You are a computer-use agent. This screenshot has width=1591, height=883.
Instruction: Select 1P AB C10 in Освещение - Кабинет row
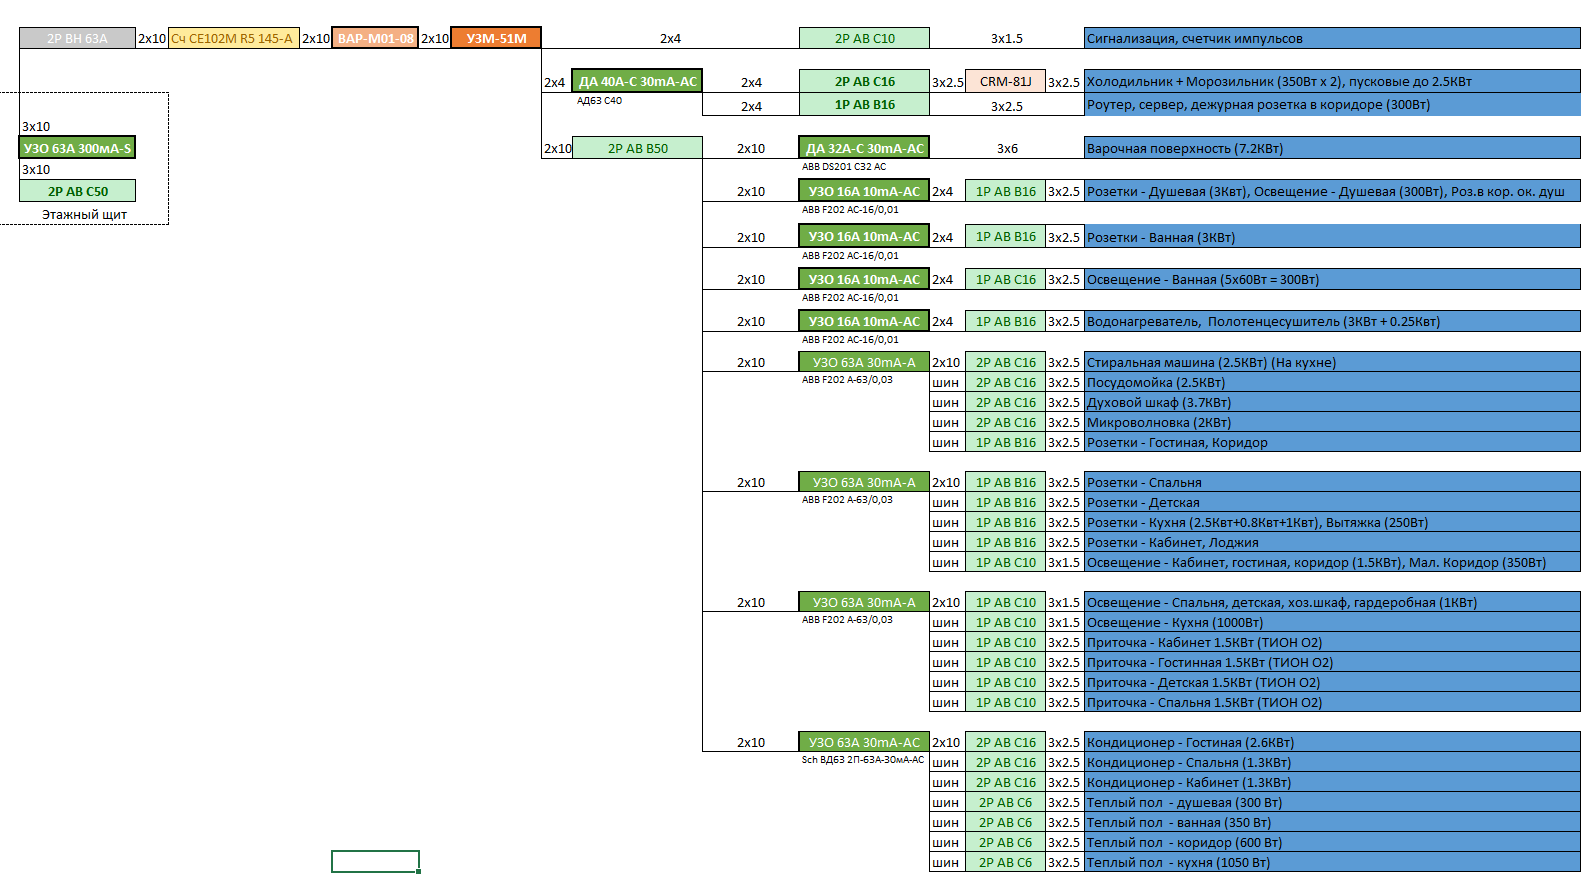click(1005, 562)
